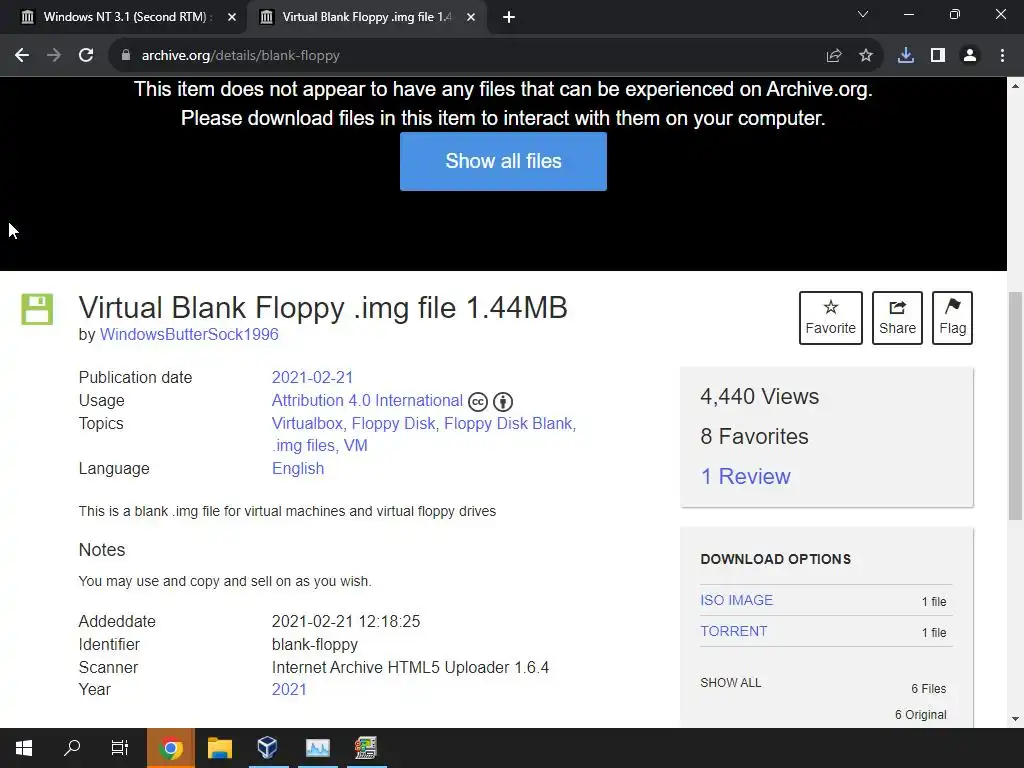Click the address bar URL
Viewport: 1024px width, 768px height.
click(x=240, y=56)
